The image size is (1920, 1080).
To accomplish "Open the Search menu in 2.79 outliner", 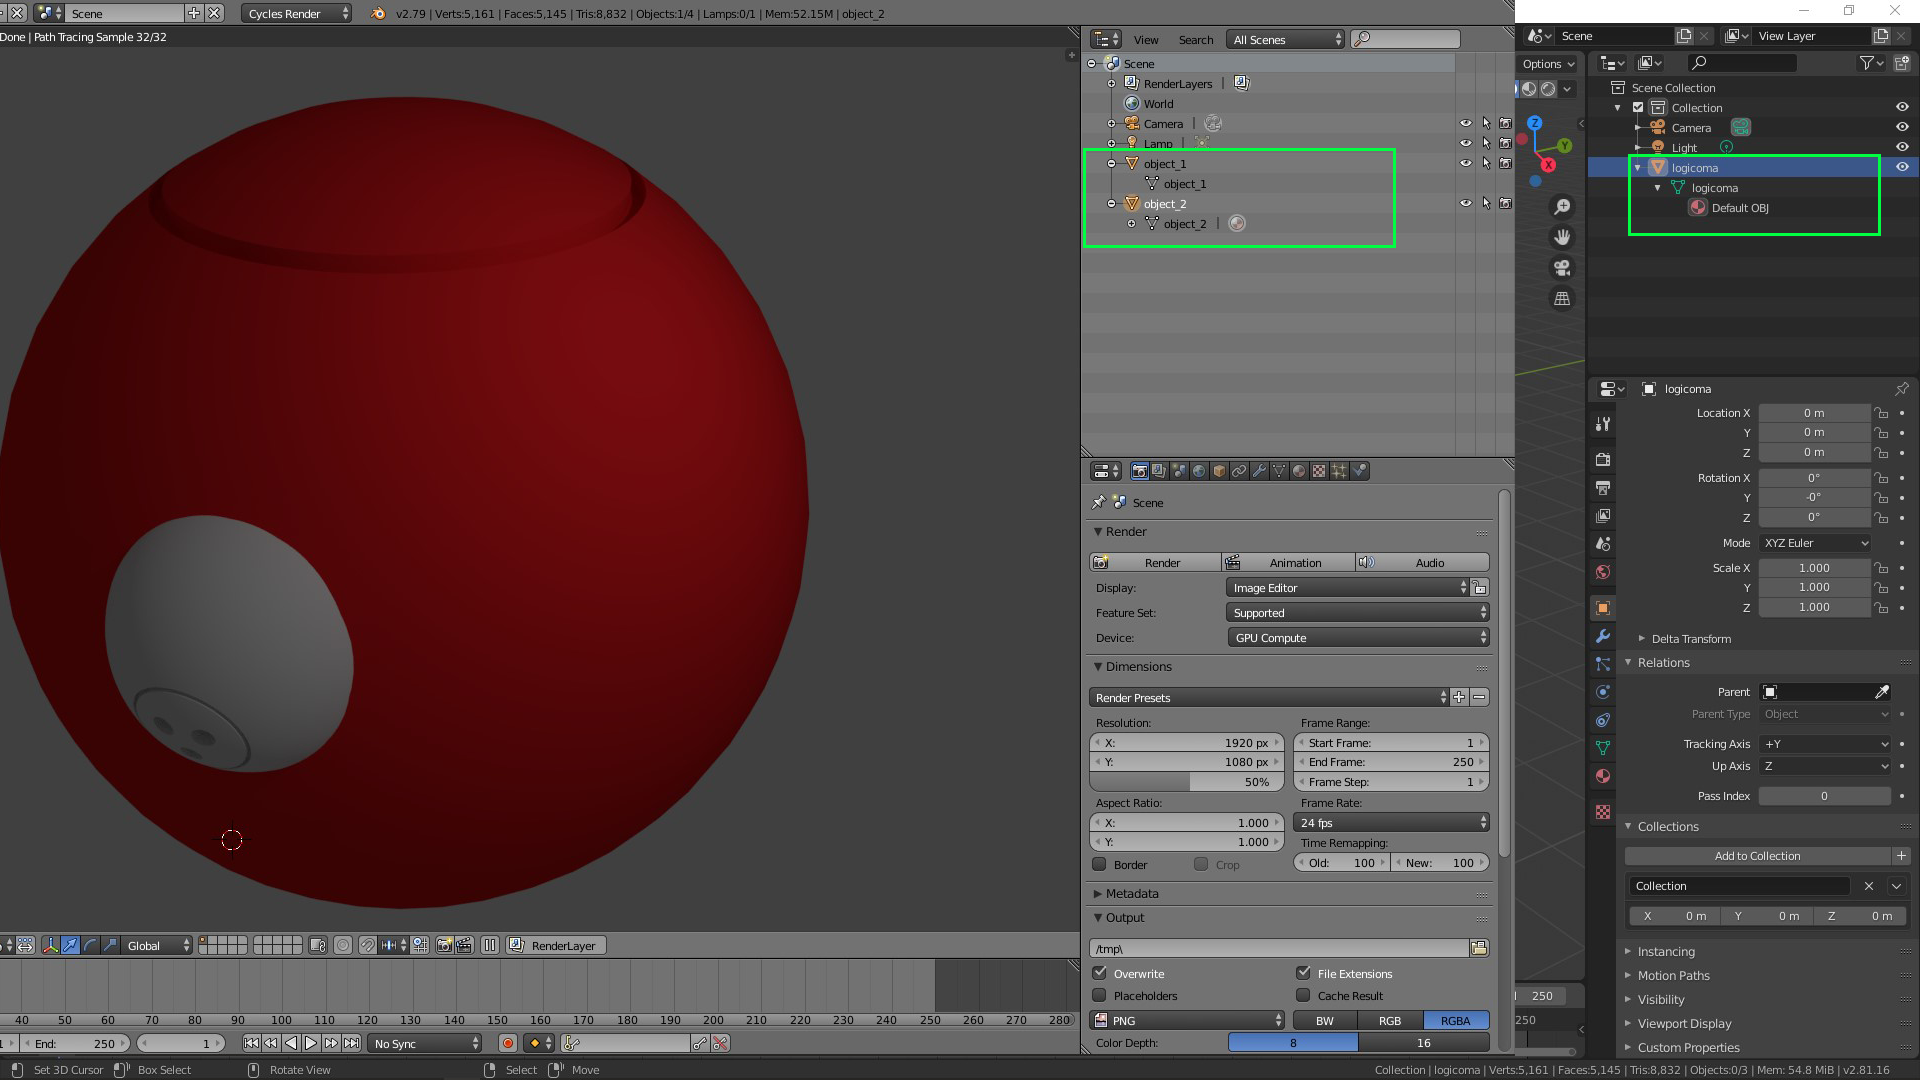I will click(x=1195, y=40).
